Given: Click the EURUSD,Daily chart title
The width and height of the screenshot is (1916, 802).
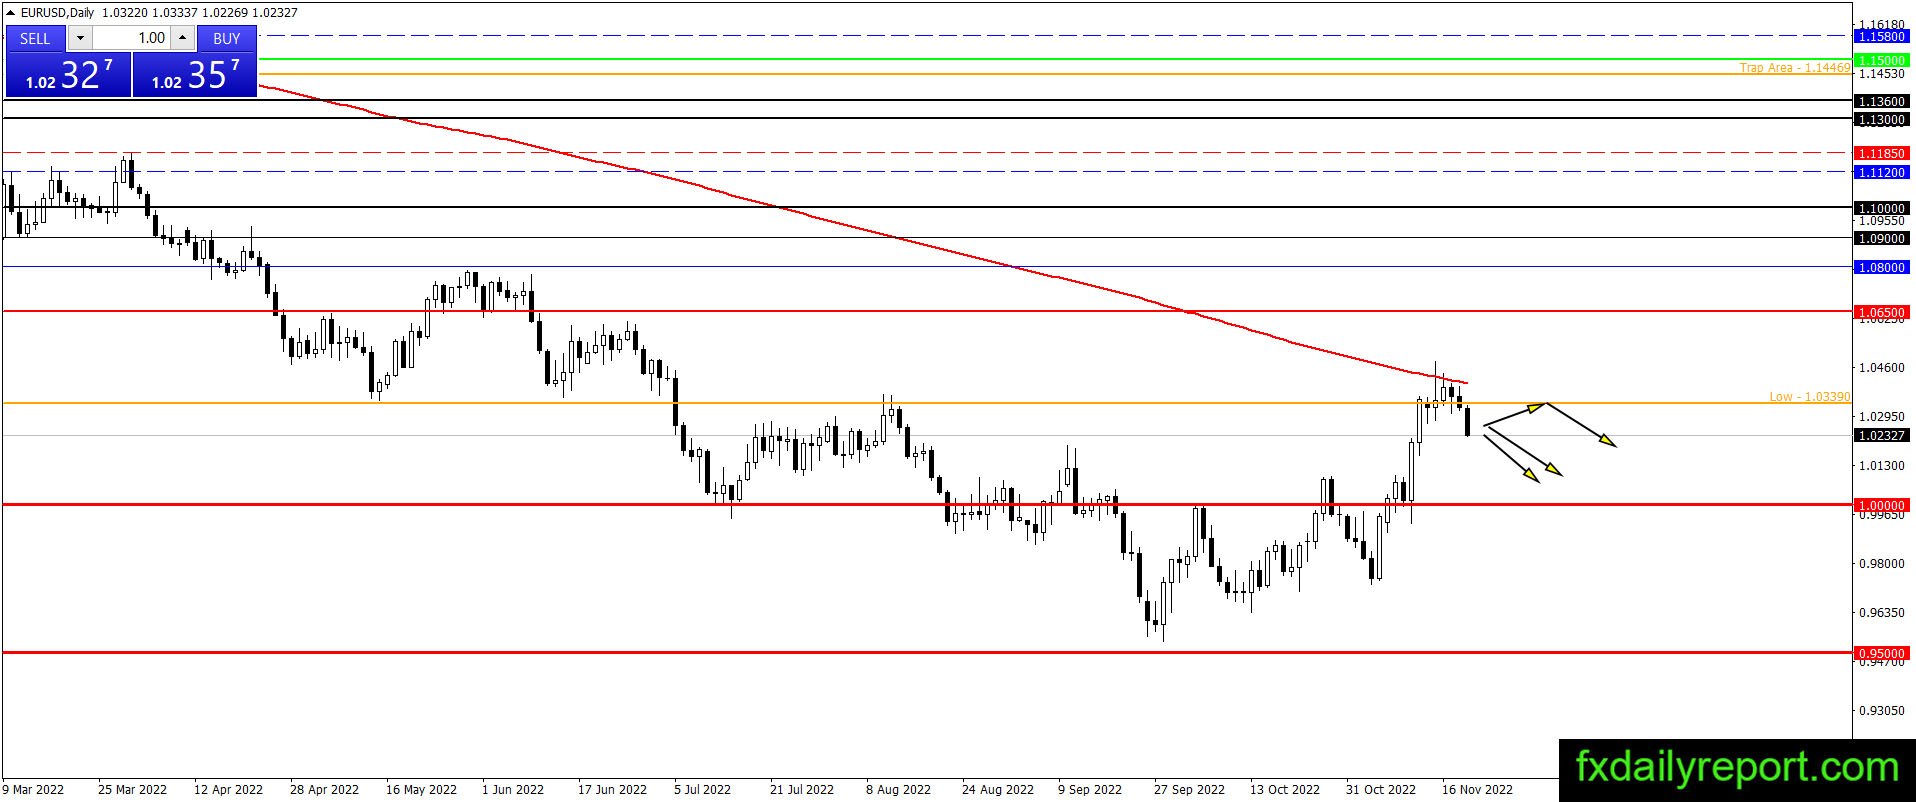Looking at the screenshot, I should (x=57, y=13).
